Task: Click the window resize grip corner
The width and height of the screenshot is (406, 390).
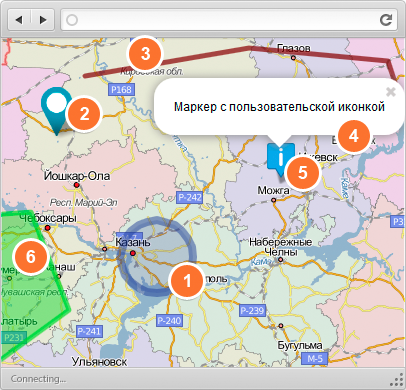Action: tap(398, 379)
